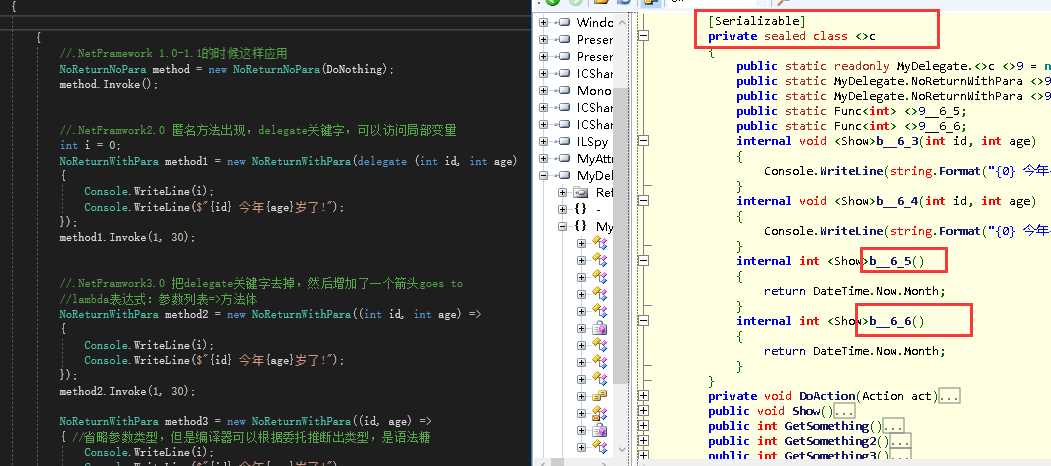Select the "-" namespace braces icon
Image resolution: width=1051 pixels, height=466 pixels.
click(x=580, y=209)
